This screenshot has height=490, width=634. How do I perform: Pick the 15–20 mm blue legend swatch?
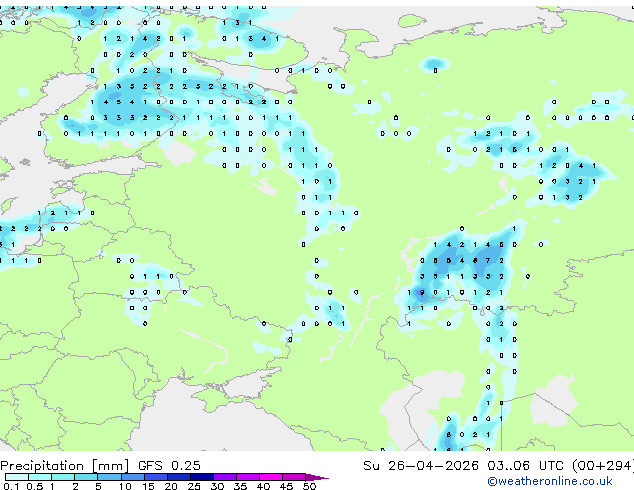pyautogui.click(x=156, y=477)
